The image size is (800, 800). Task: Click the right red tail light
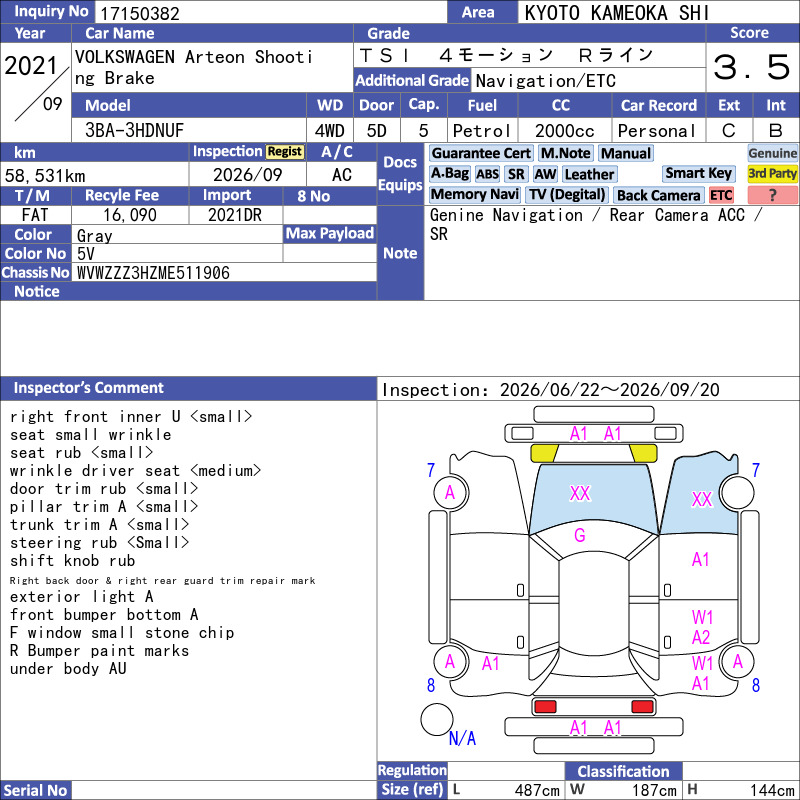click(x=642, y=707)
